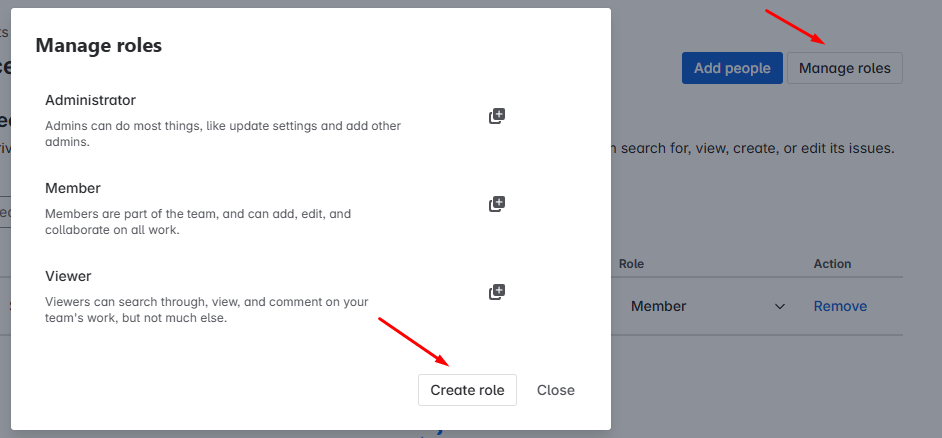
Task: Click the Role column header
Action: (x=631, y=264)
